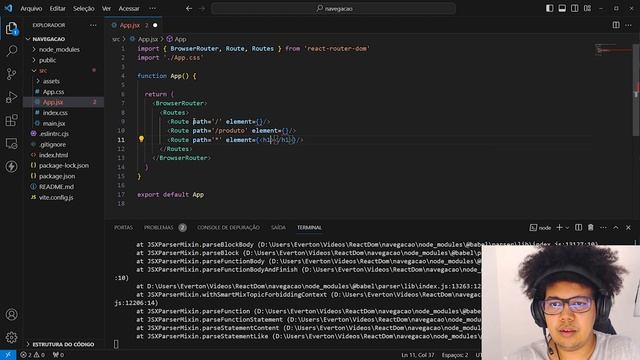The width and height of the screenshot is (640, 360).
Task: Open the Extensions view icon
Action: 11,120
